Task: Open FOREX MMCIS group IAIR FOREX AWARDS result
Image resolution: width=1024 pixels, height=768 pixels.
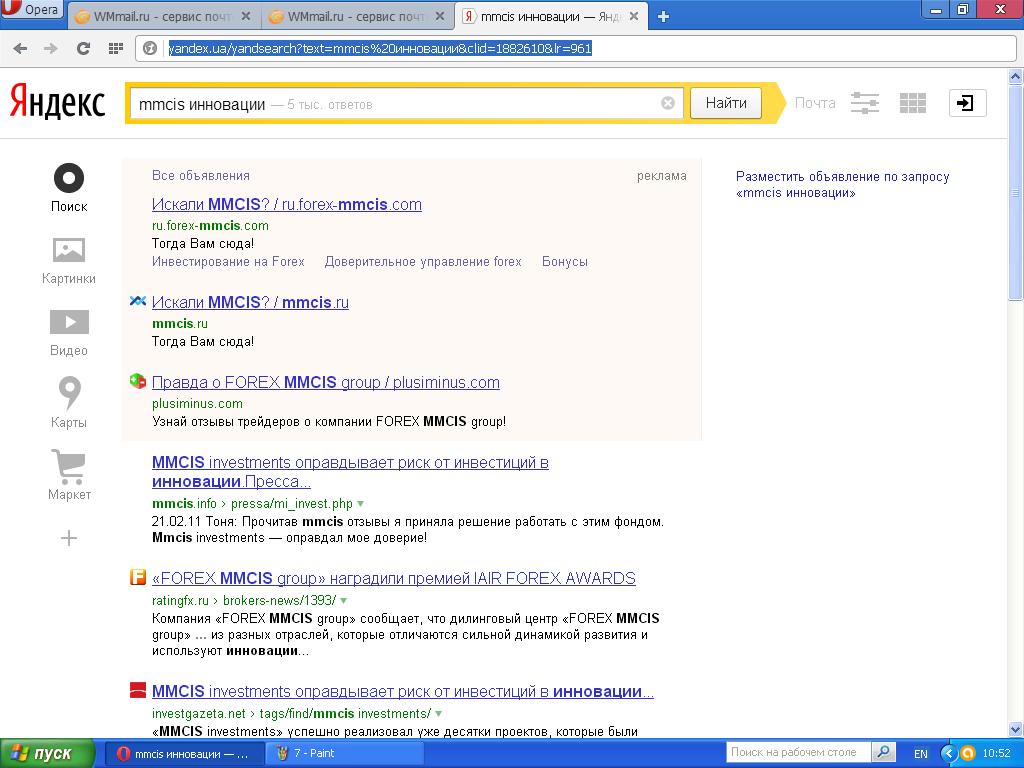Action: [394, 579]
